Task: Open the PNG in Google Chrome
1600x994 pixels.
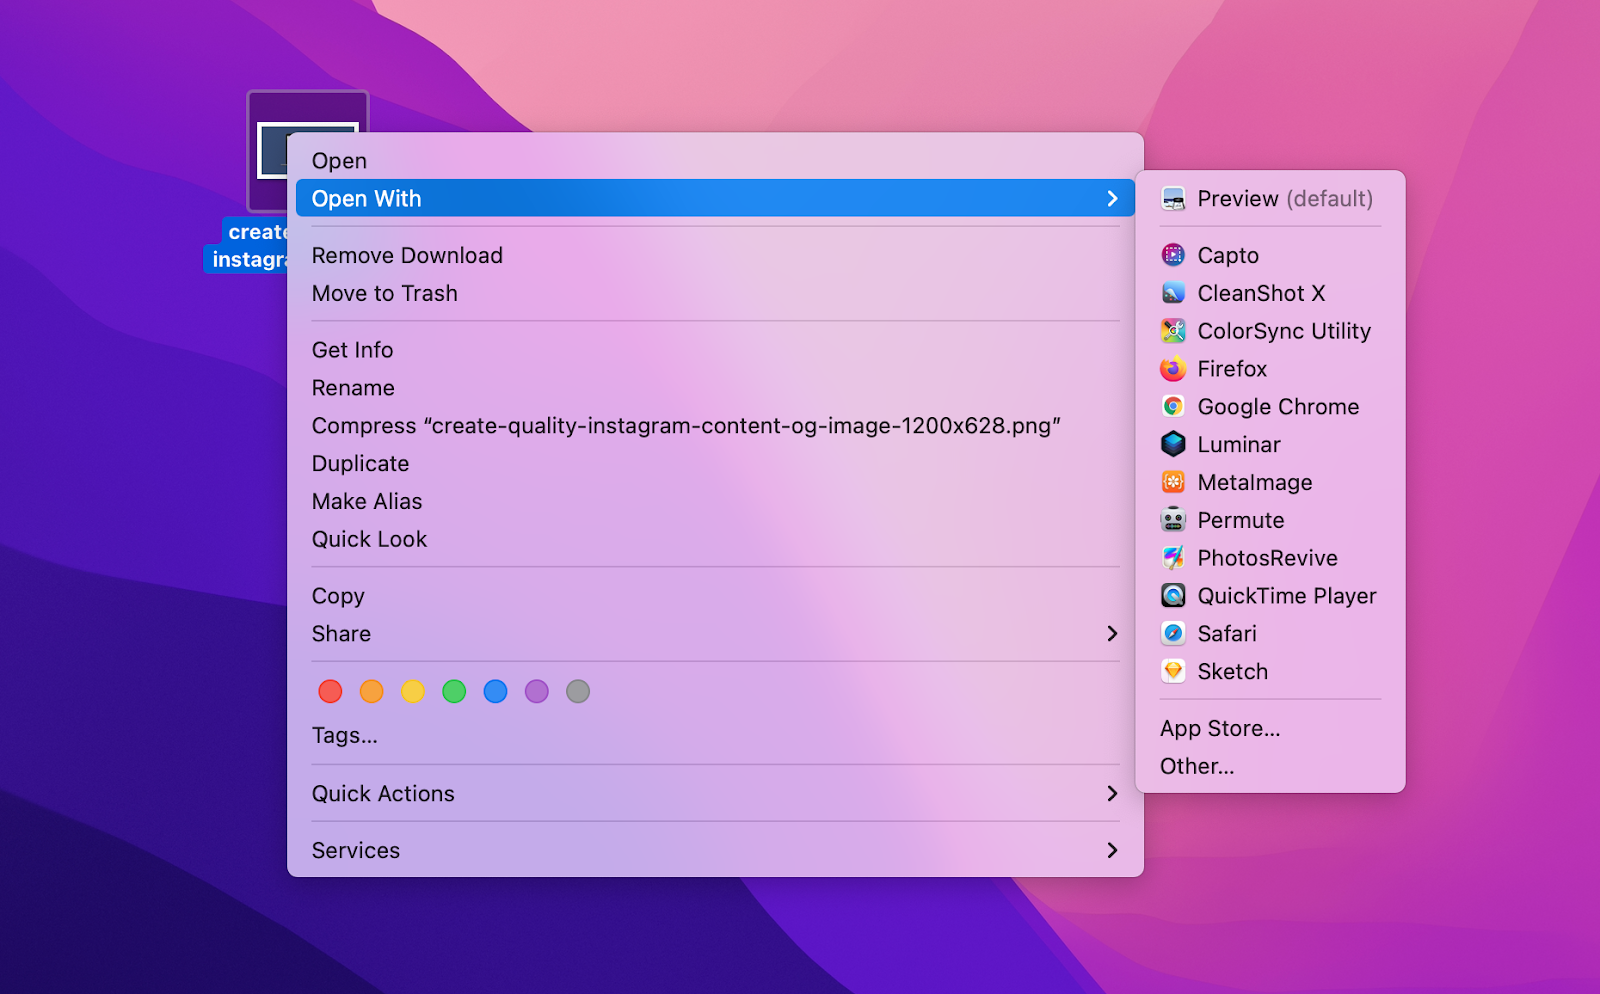Action: (1278, 406)
